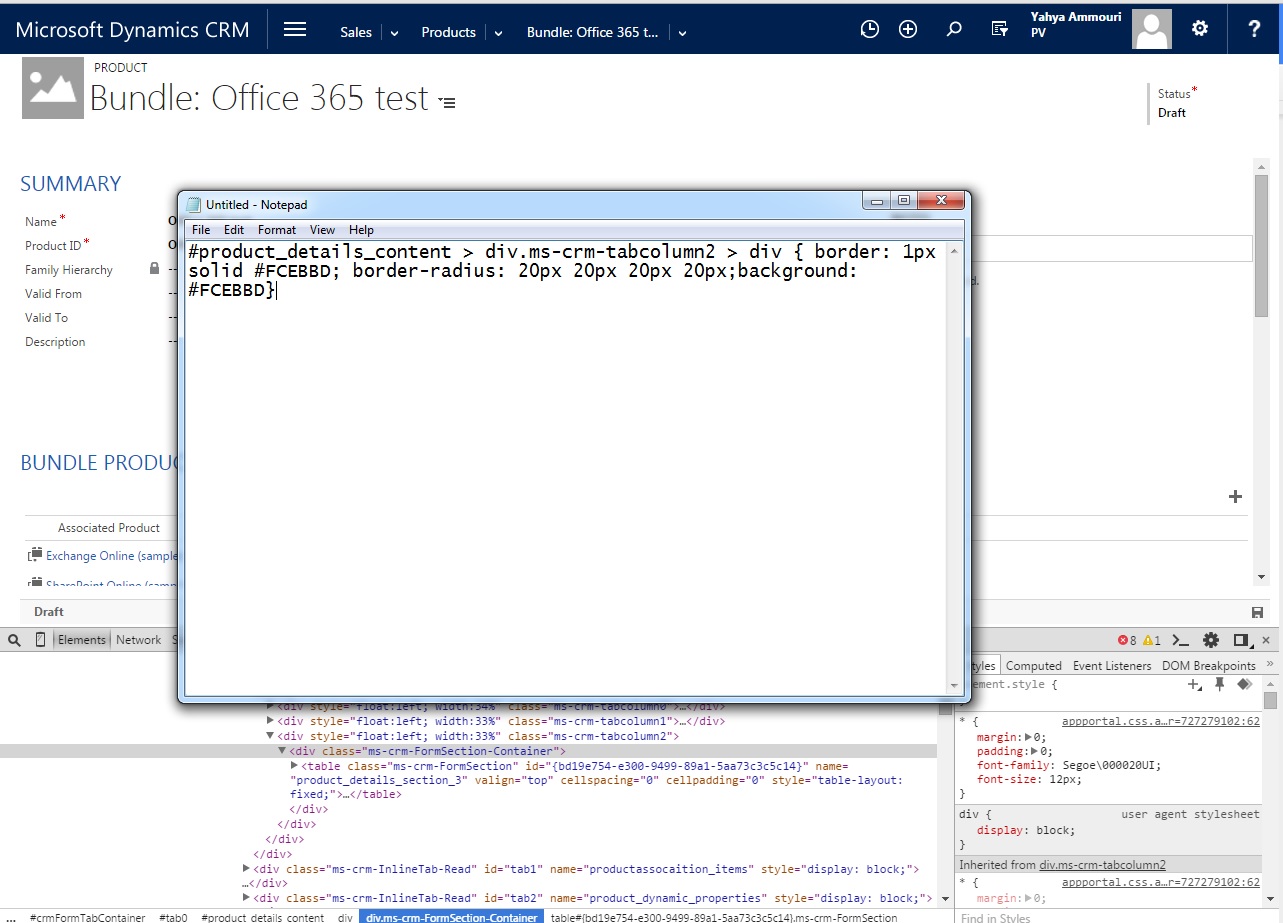Expand the tab1 productassocaition_items div
The height and width of the screenshot is (923, 1283).
[x=247, y=869]
